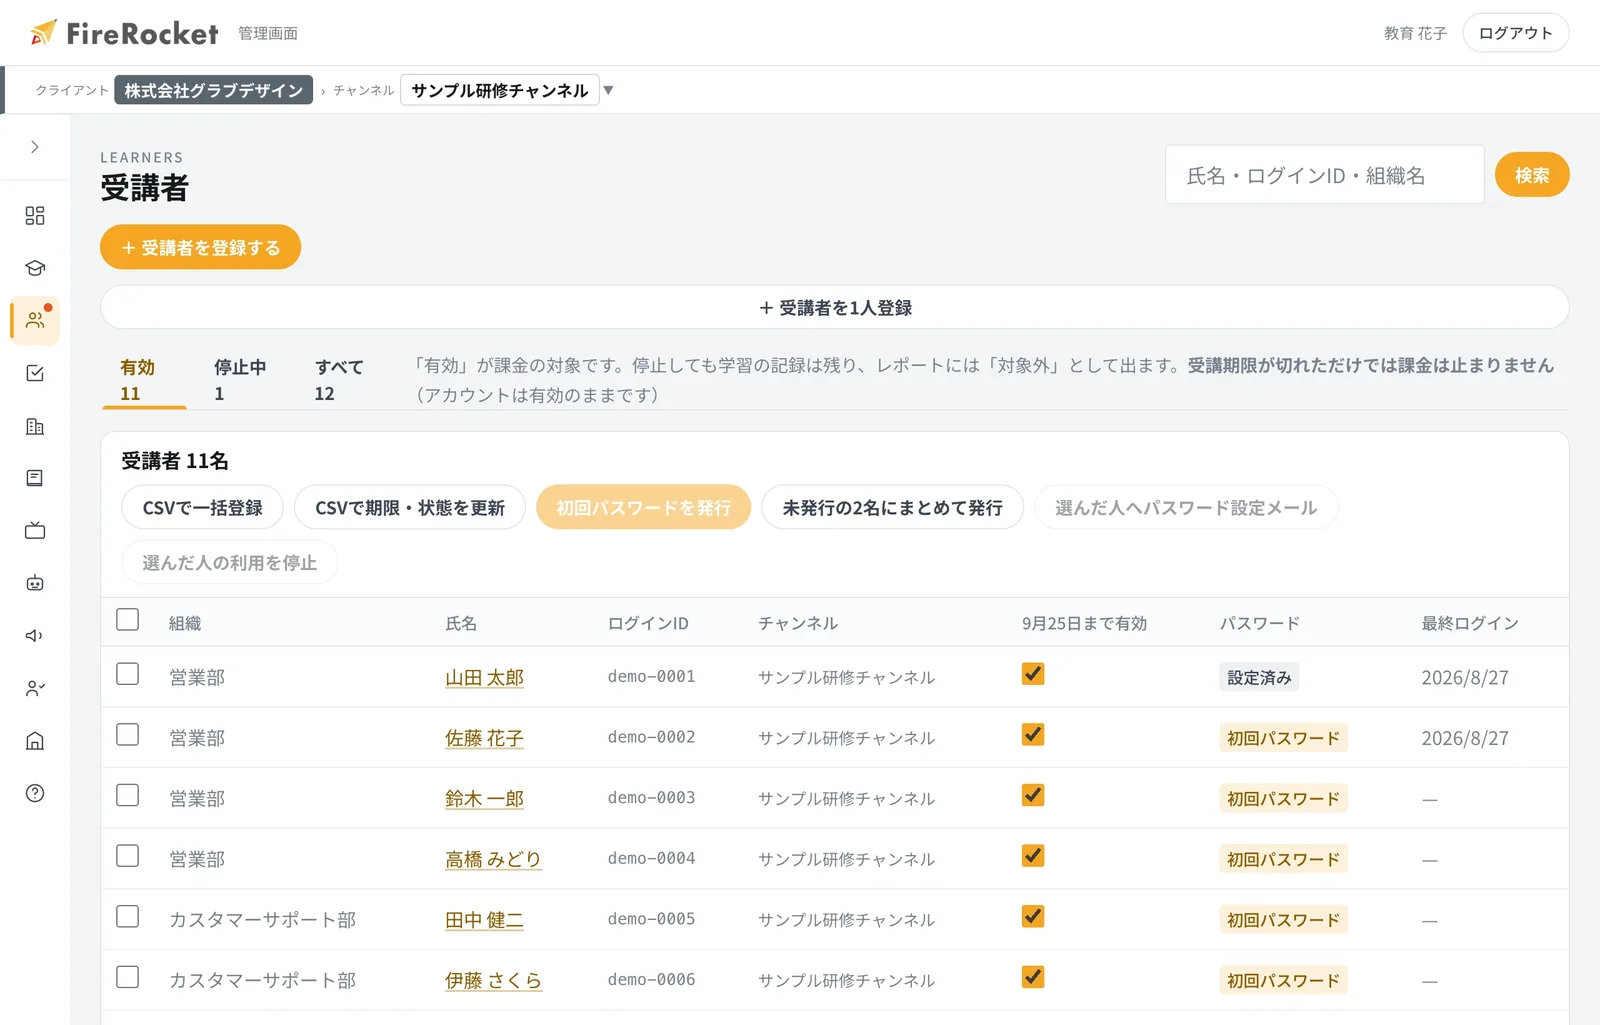Select the row checkbox for 伊藤 さくら
Screen dimensions: 1600x1025
point(128,977)
